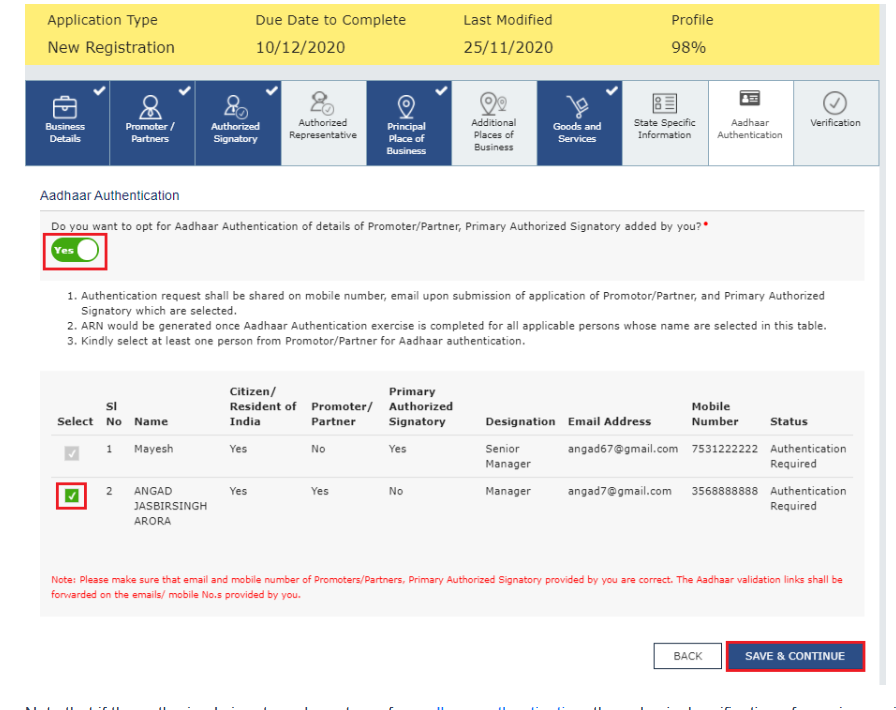Switch to the Promoter / Partners tab label
Viewport: 896px width, 710px height.
150,133
